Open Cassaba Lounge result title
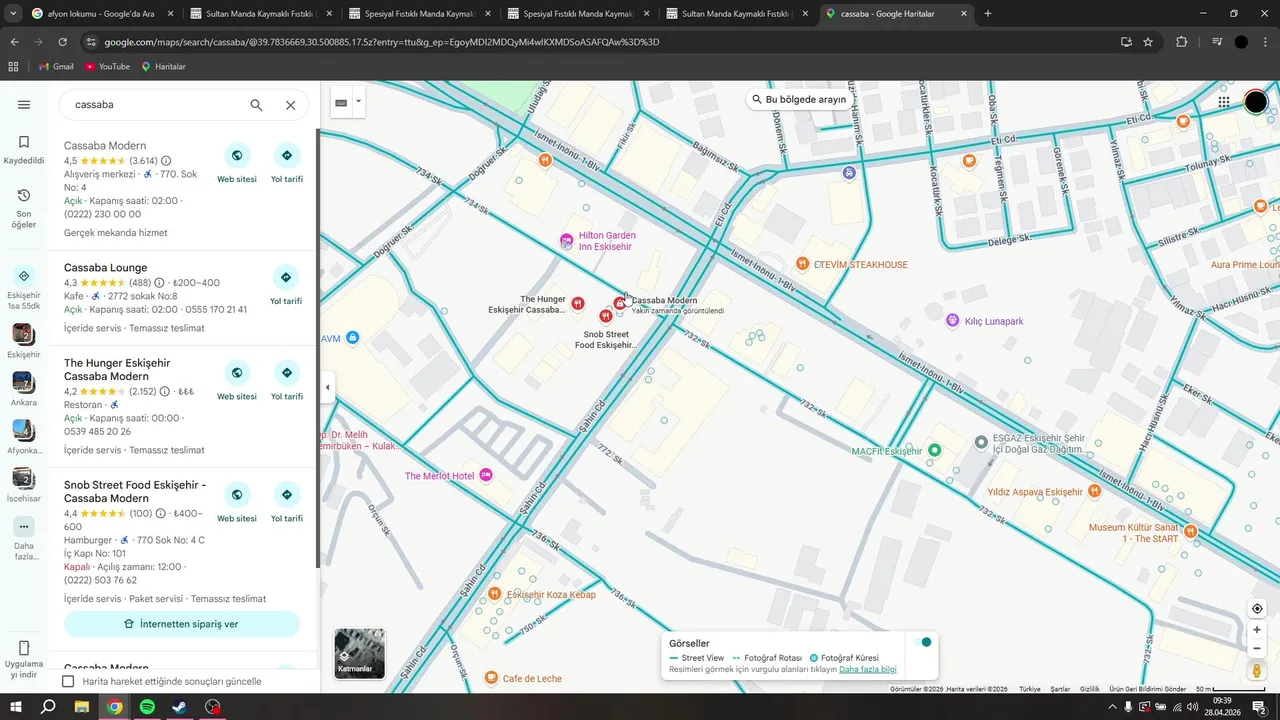This screenshot has width=1280, height=720. pos(105,268)
